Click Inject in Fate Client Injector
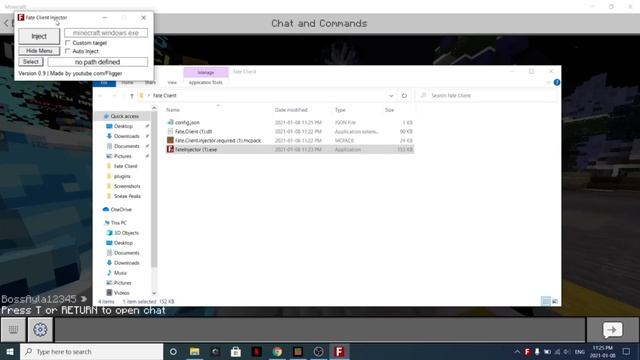Image resolution: width=640 pixels, height=360 pixels. 39,36
